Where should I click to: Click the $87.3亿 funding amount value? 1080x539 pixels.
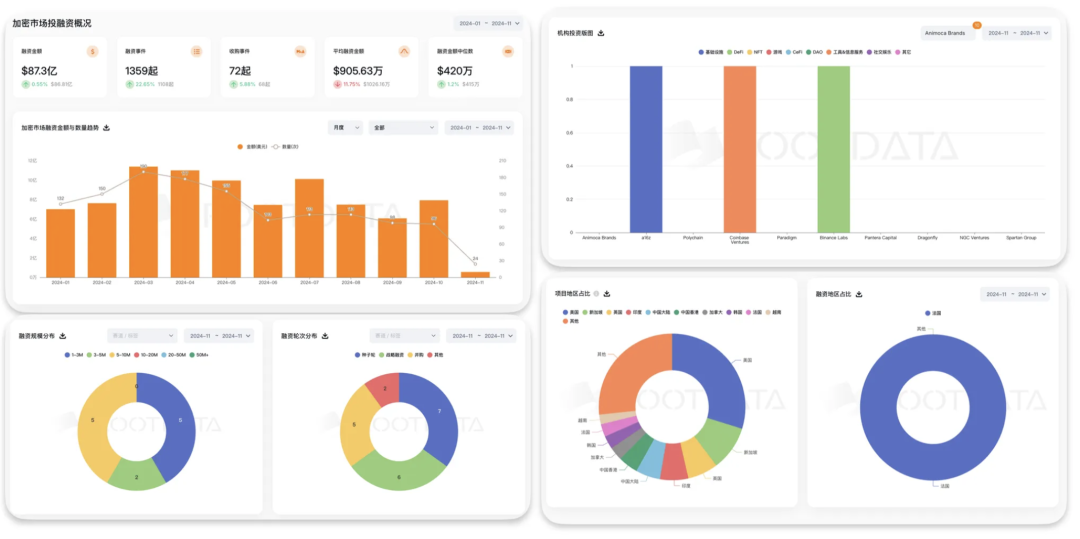point(39,70)
